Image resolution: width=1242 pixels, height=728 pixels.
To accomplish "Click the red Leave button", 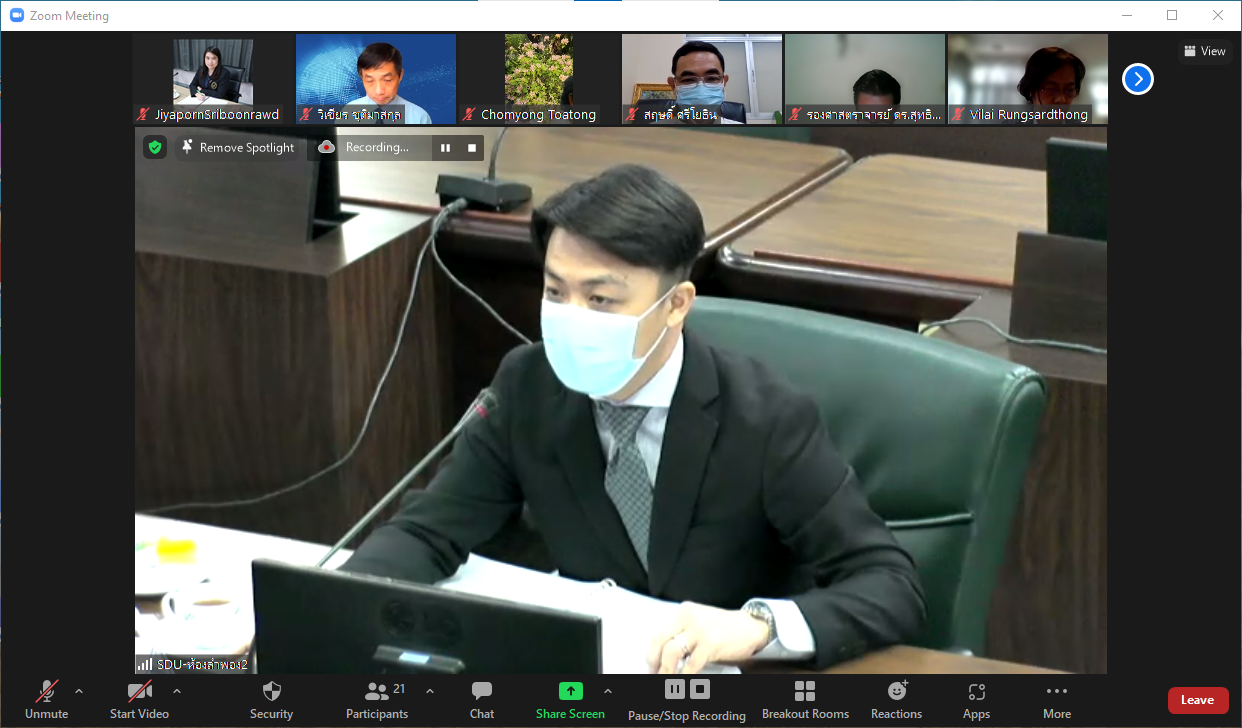I will 1197,700.
